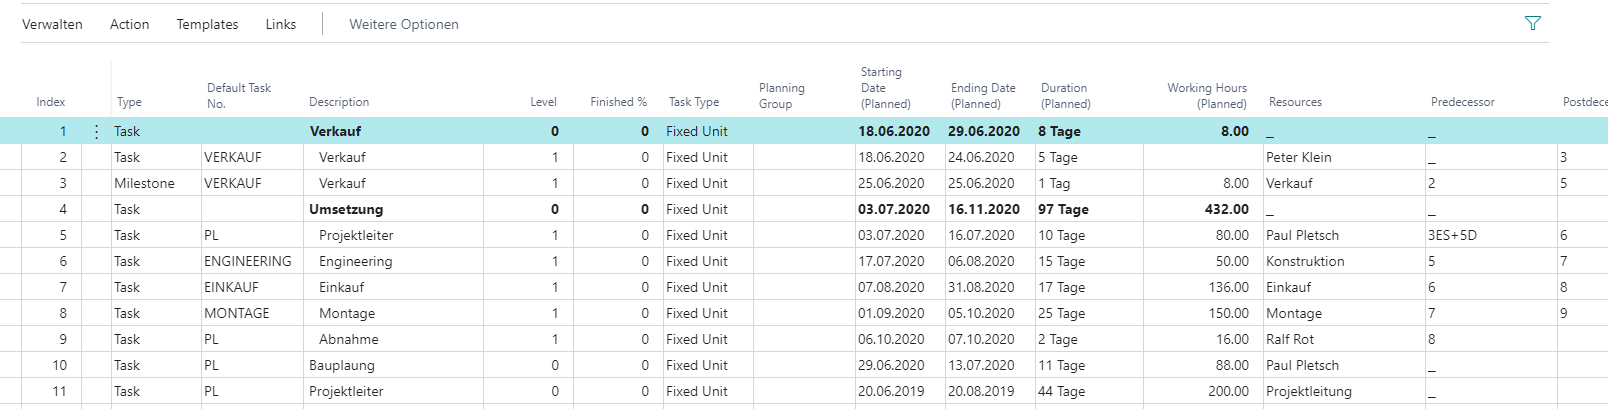The image size is (1608, 409).
Task: Click the Predecessor column header
Action: [1463, 102]
